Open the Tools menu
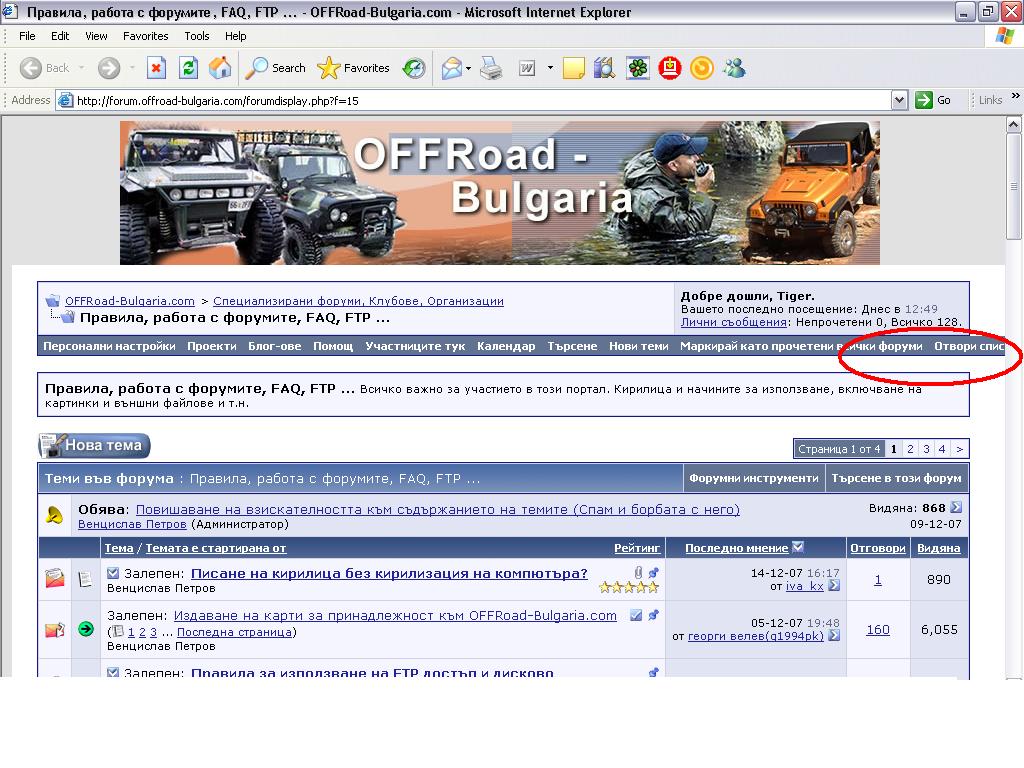Image resolution: width=1024 pixels, height=768 pixels. click(x=197, y=36)
